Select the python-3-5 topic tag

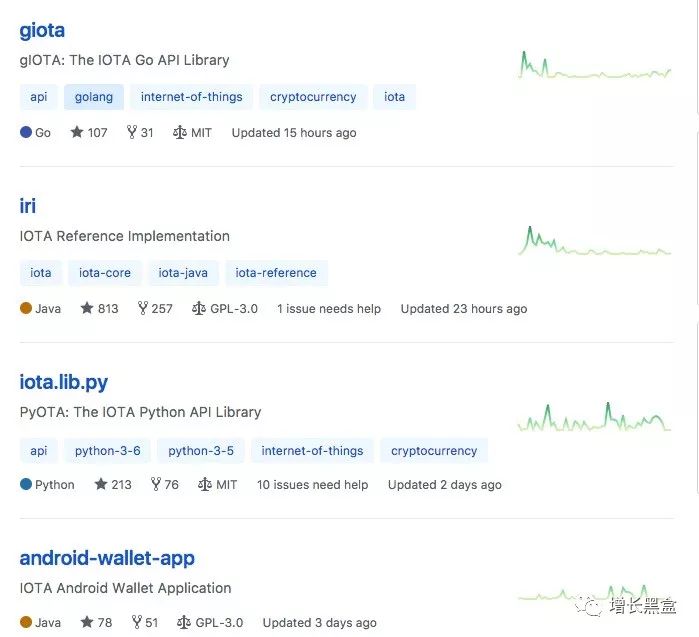[x=201, y=451]
